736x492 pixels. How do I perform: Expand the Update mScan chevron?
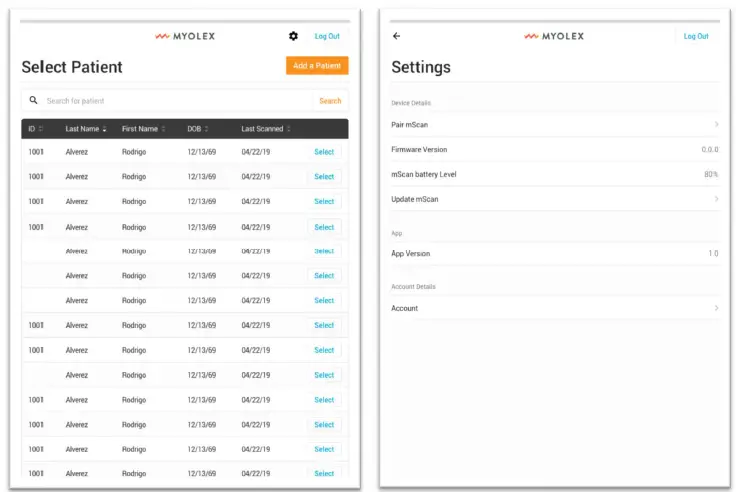tap(716, 199)
